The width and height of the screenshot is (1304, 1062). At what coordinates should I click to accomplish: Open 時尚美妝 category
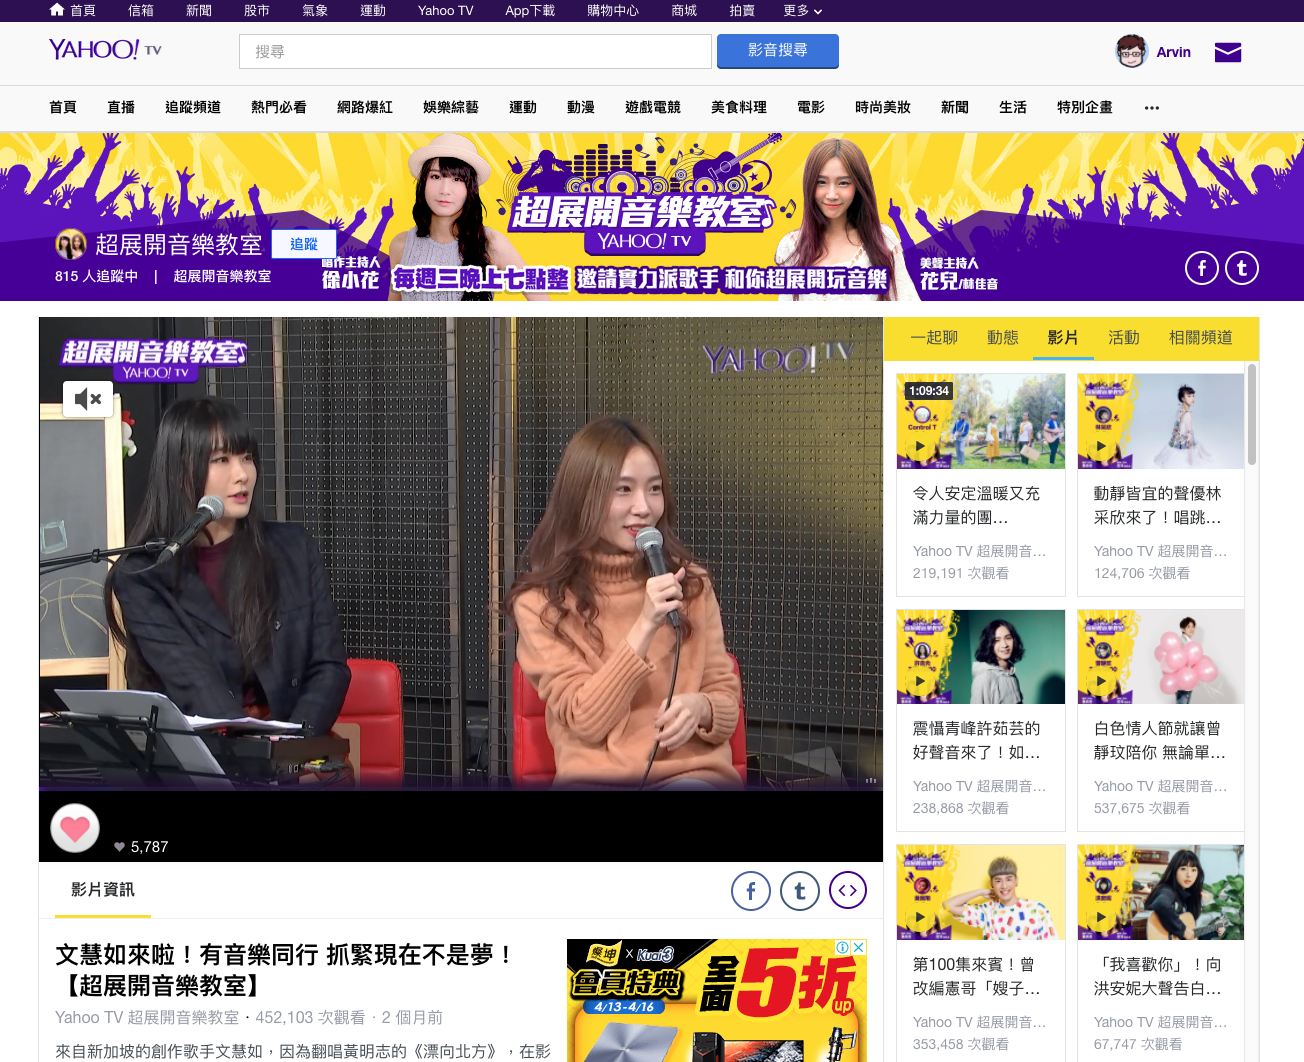(x=883, y=107)
